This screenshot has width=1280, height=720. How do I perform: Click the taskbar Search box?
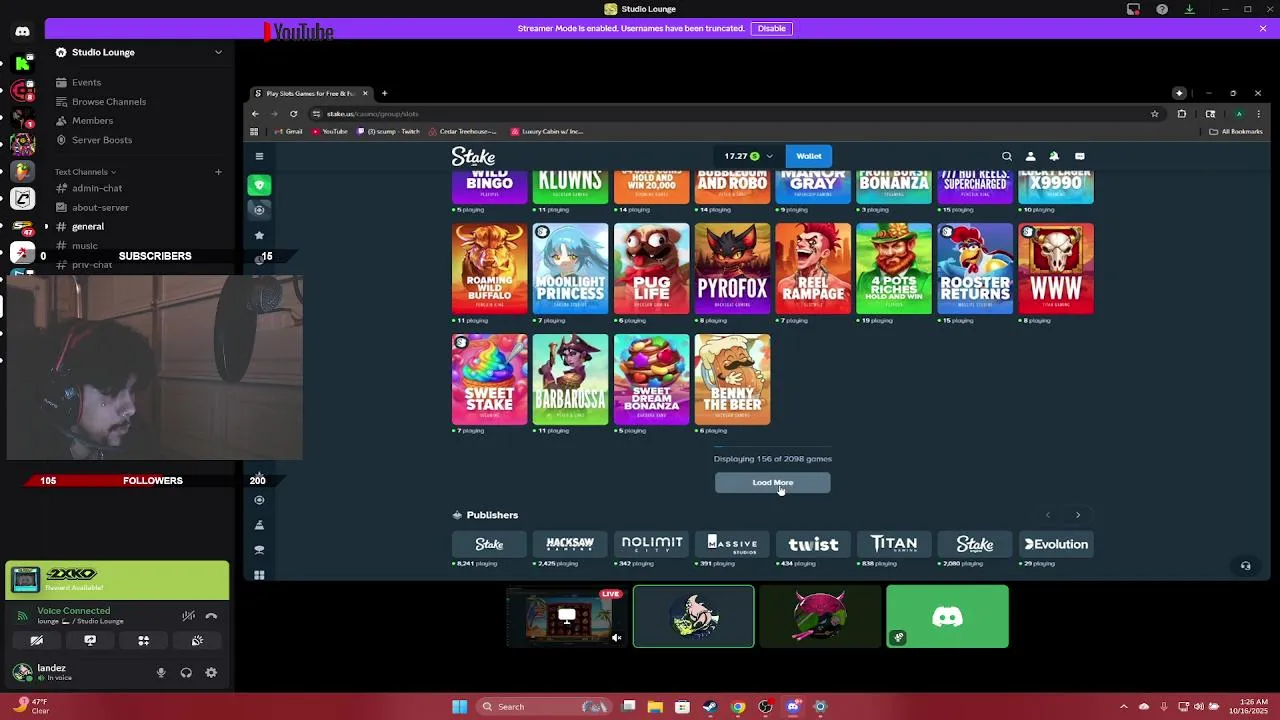[545, 707]
